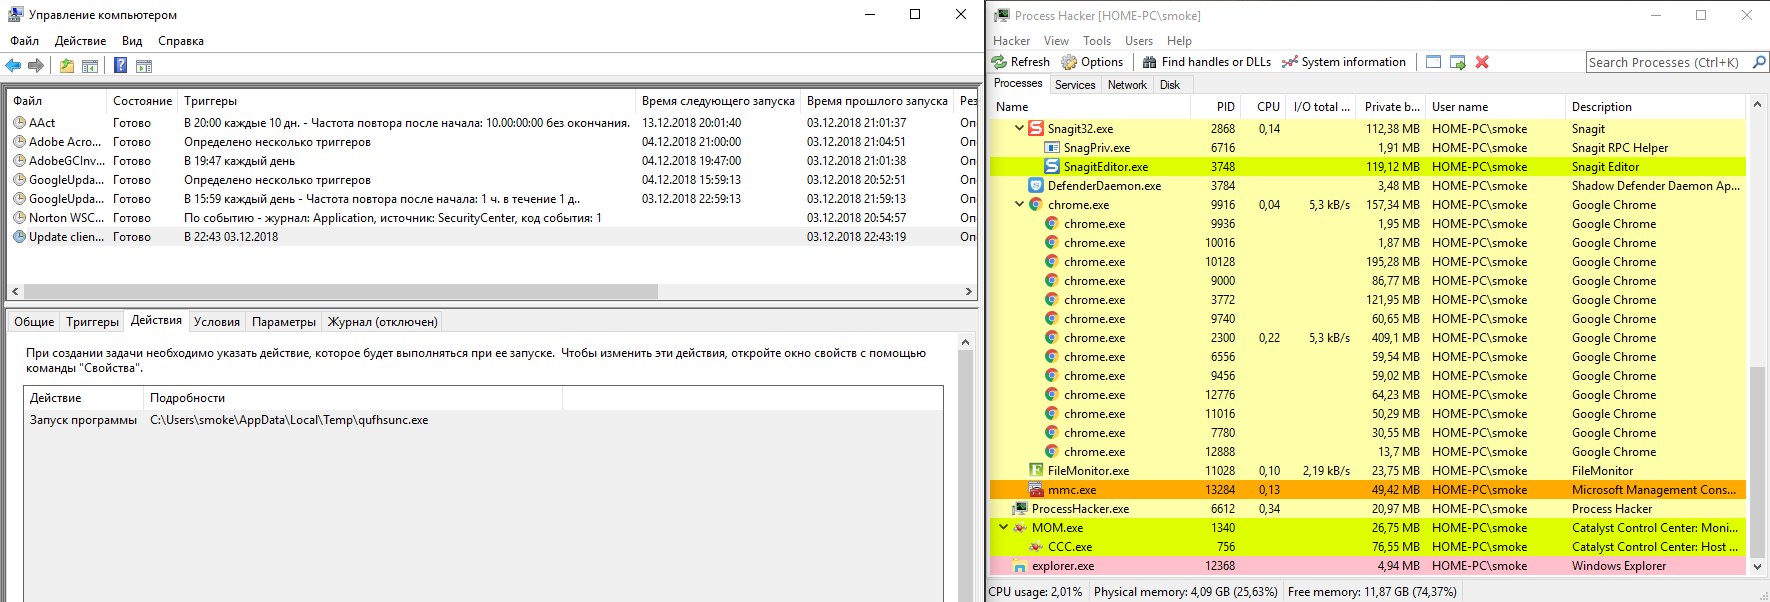Sort tasks by Время следующего запуска header
The image size is (1770, 602).
point(718,101)
